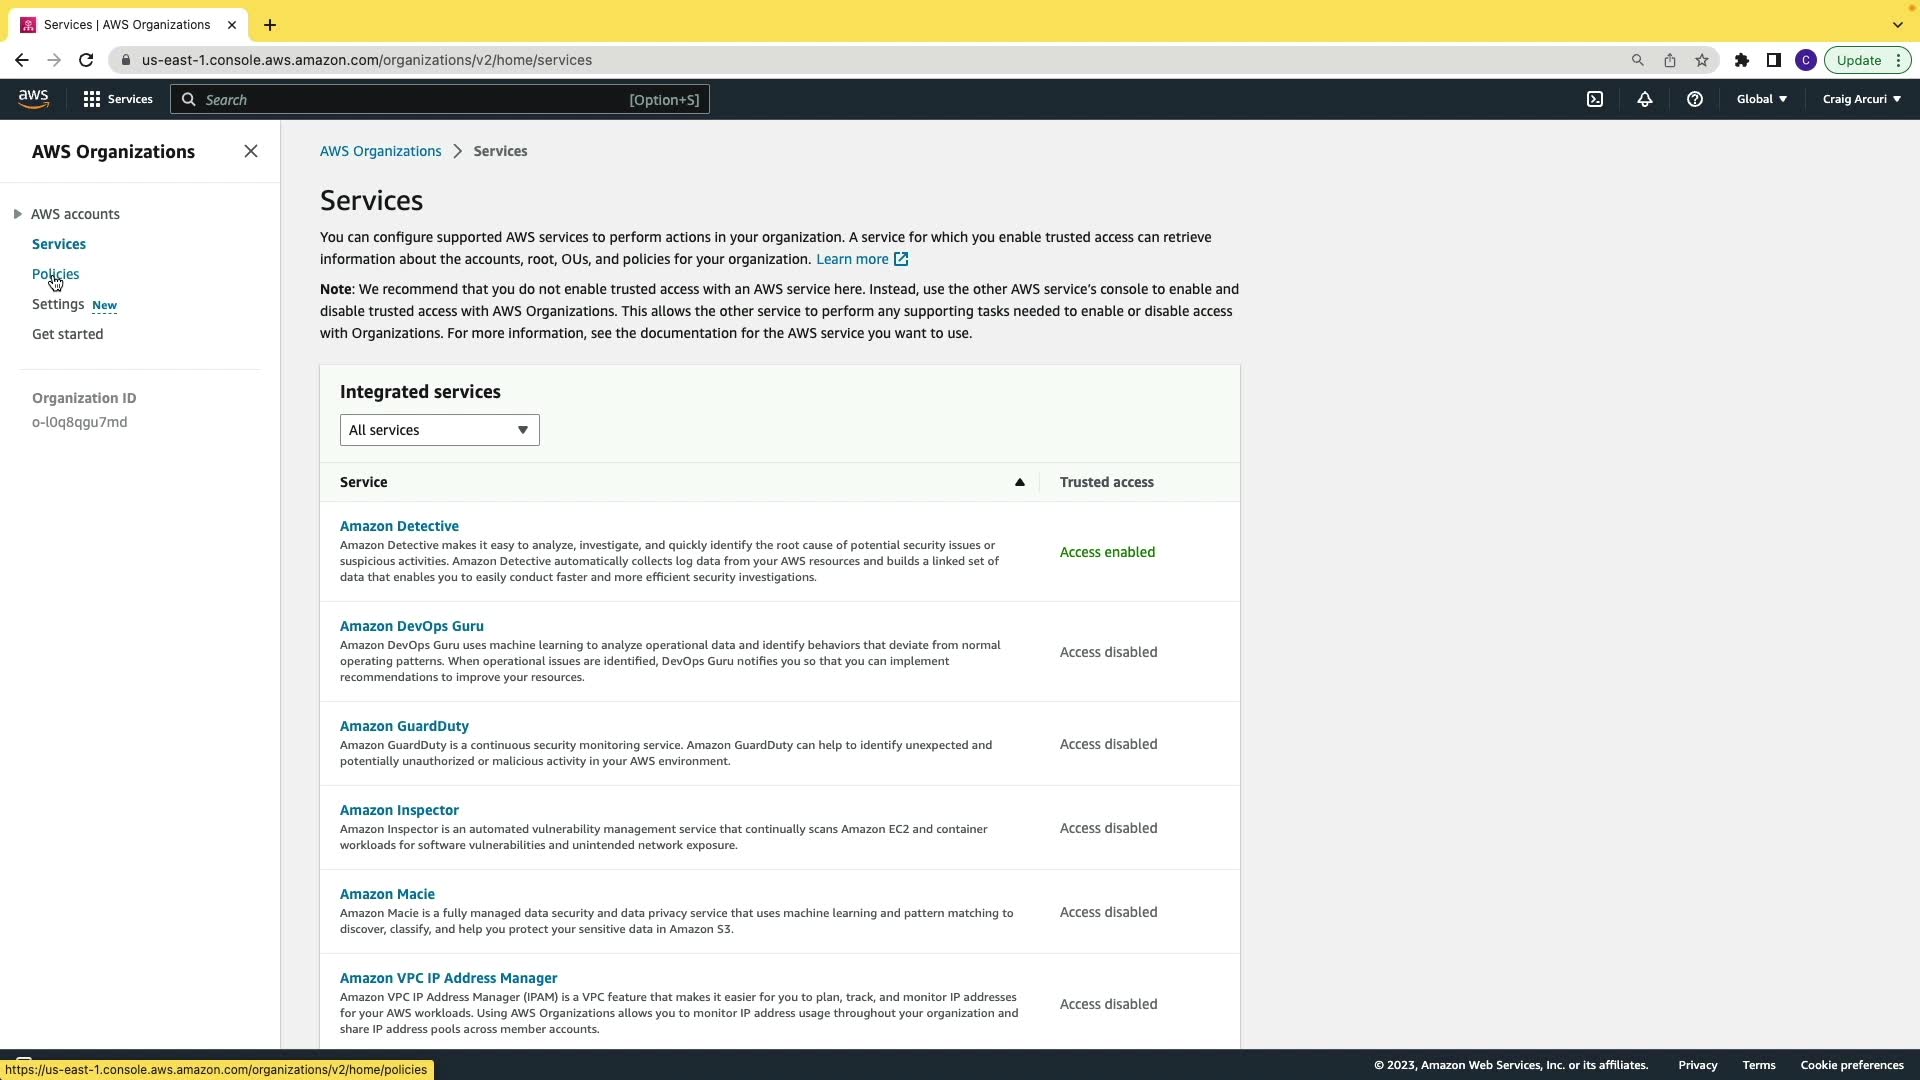The width and height of the screenshot is (1920, 1080).
Task: Click browser extensions puzzle icon
Action: 1741,60
